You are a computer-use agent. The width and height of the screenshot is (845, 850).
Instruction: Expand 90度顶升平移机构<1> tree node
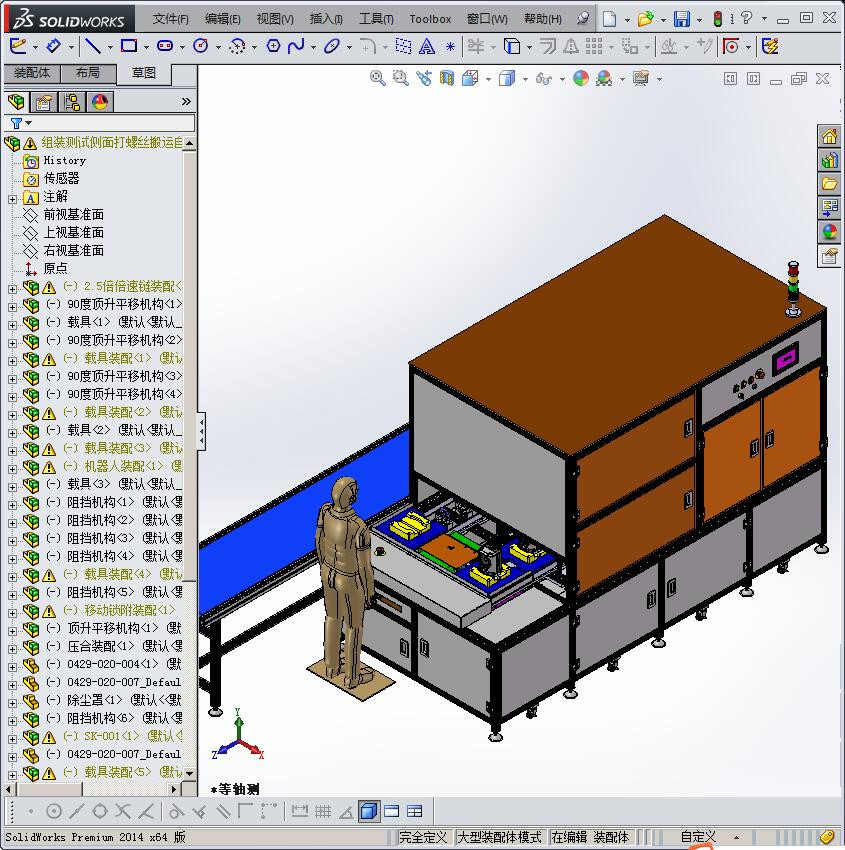[12, 307]
